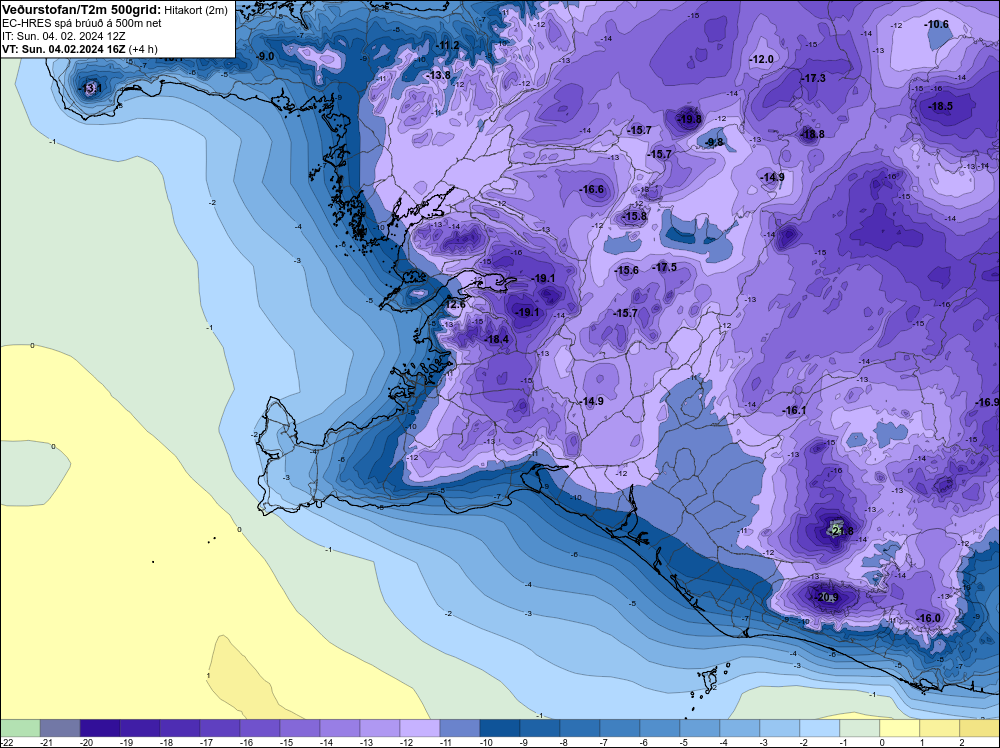
Task: Click the -16.9 value at the map edge
Action: pos(987,402)
